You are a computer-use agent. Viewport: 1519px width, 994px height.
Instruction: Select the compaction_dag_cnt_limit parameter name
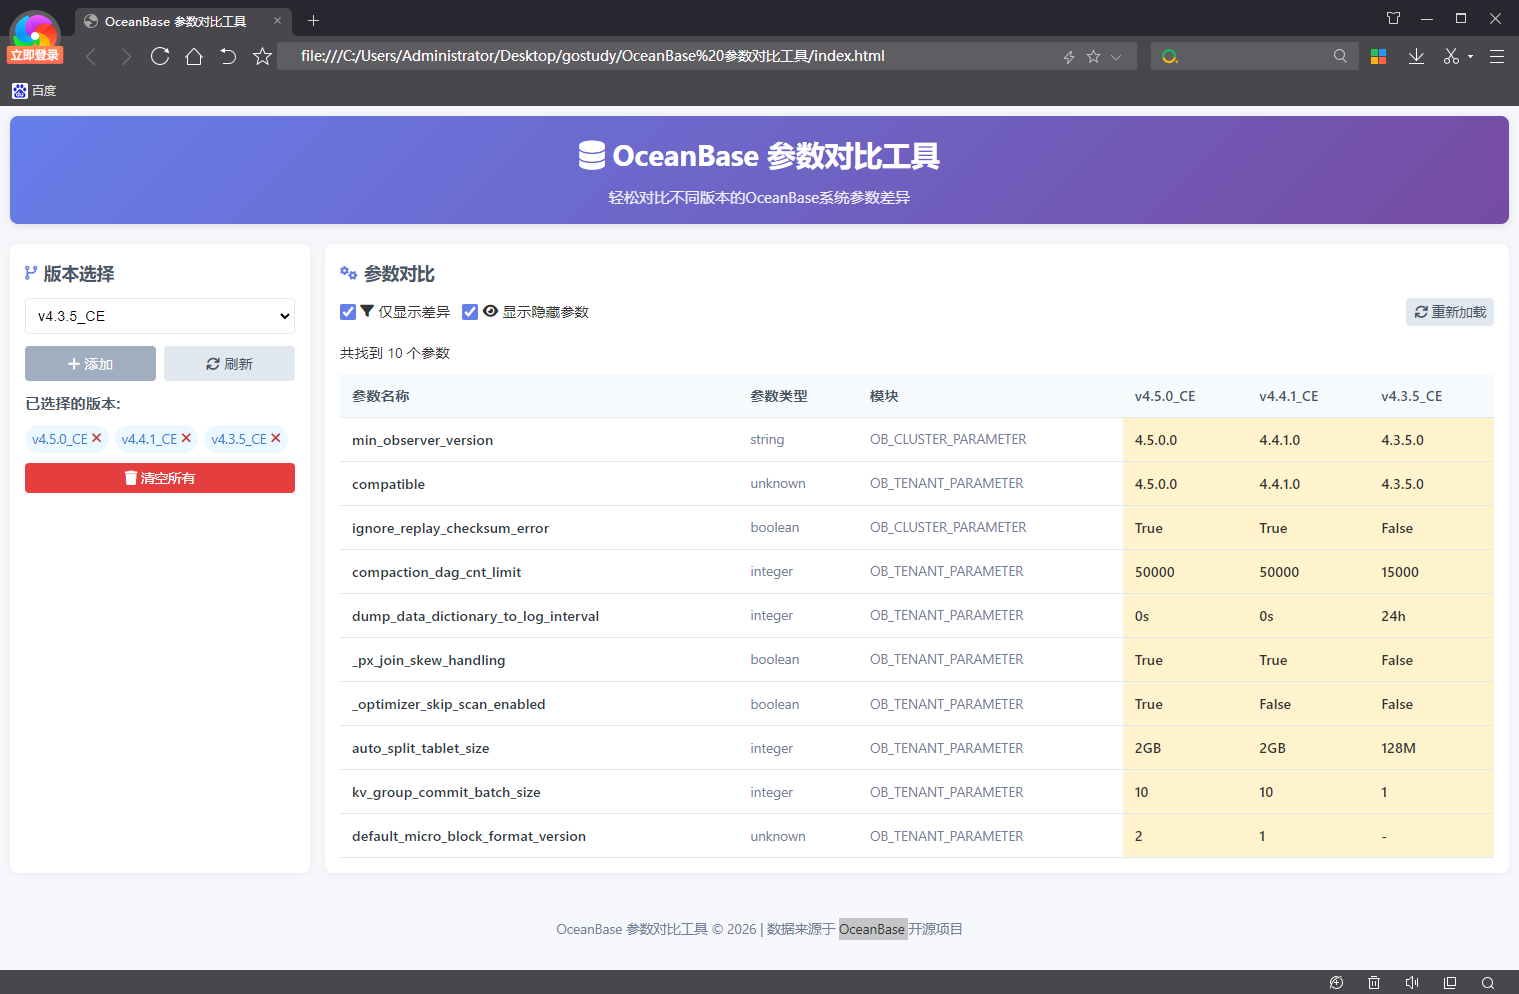click(436, 572)
